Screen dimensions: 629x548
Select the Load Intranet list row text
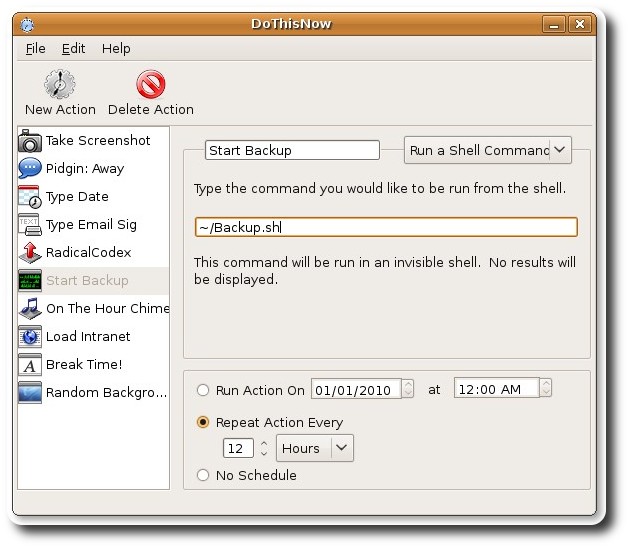(88, 336)
